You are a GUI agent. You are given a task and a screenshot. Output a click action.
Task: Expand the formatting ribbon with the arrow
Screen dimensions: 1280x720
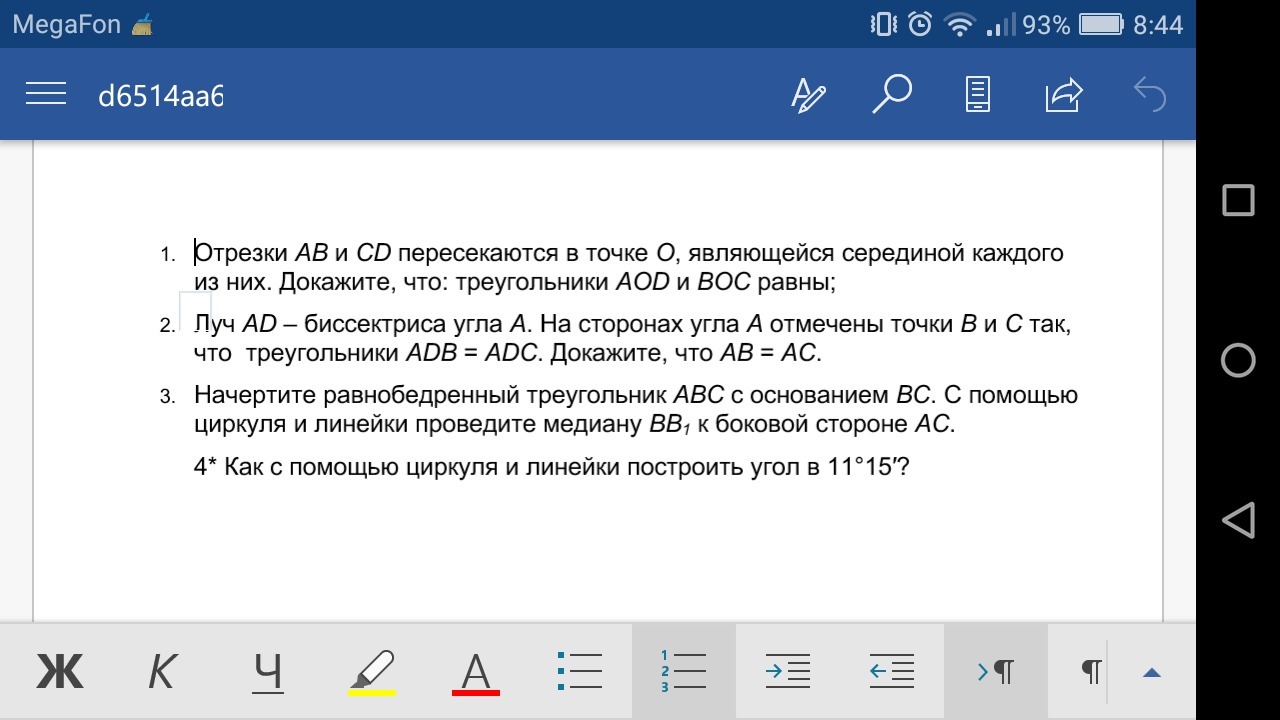(1152, 673)
